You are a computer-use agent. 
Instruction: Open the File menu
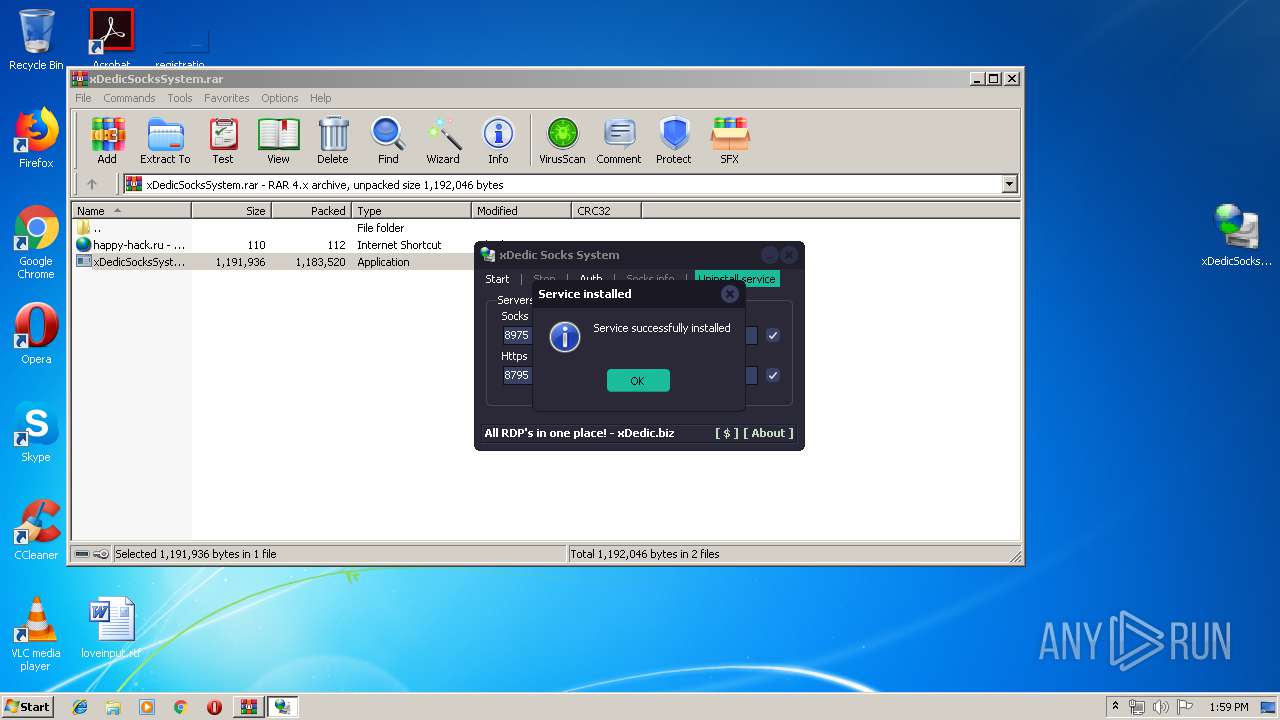click(83, 98)
